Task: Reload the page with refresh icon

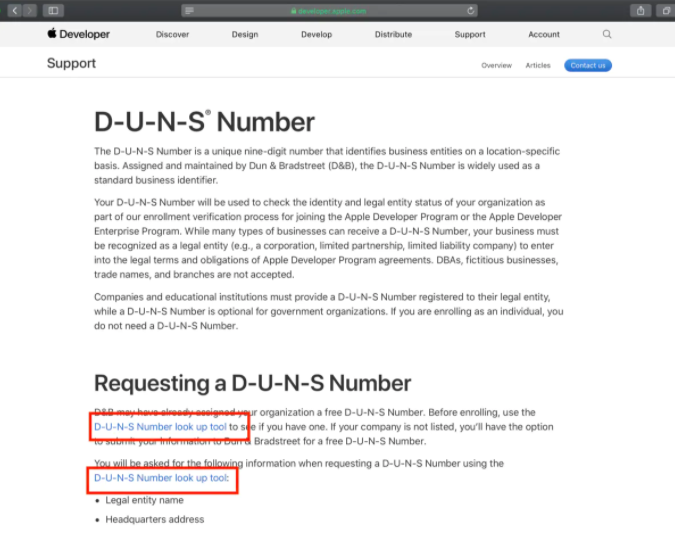Action: pos(471,11)
